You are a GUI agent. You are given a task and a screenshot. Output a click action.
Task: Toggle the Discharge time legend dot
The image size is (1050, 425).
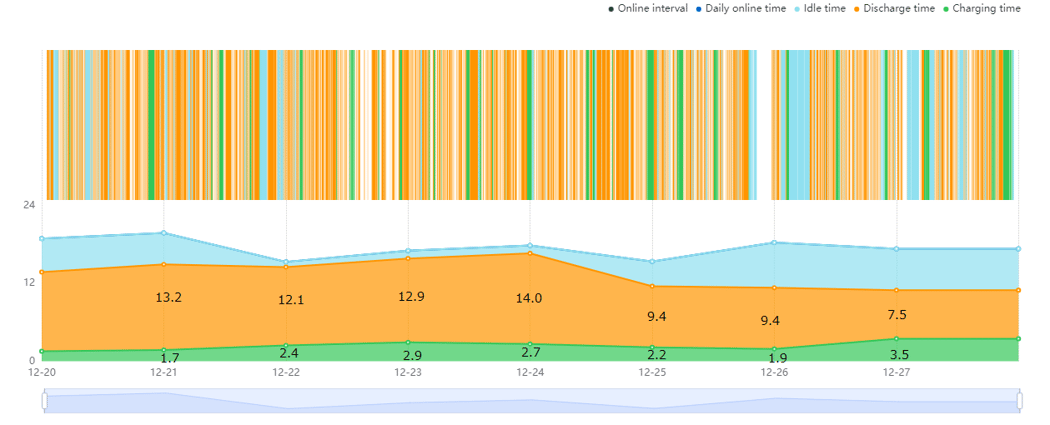coord(857,9)
